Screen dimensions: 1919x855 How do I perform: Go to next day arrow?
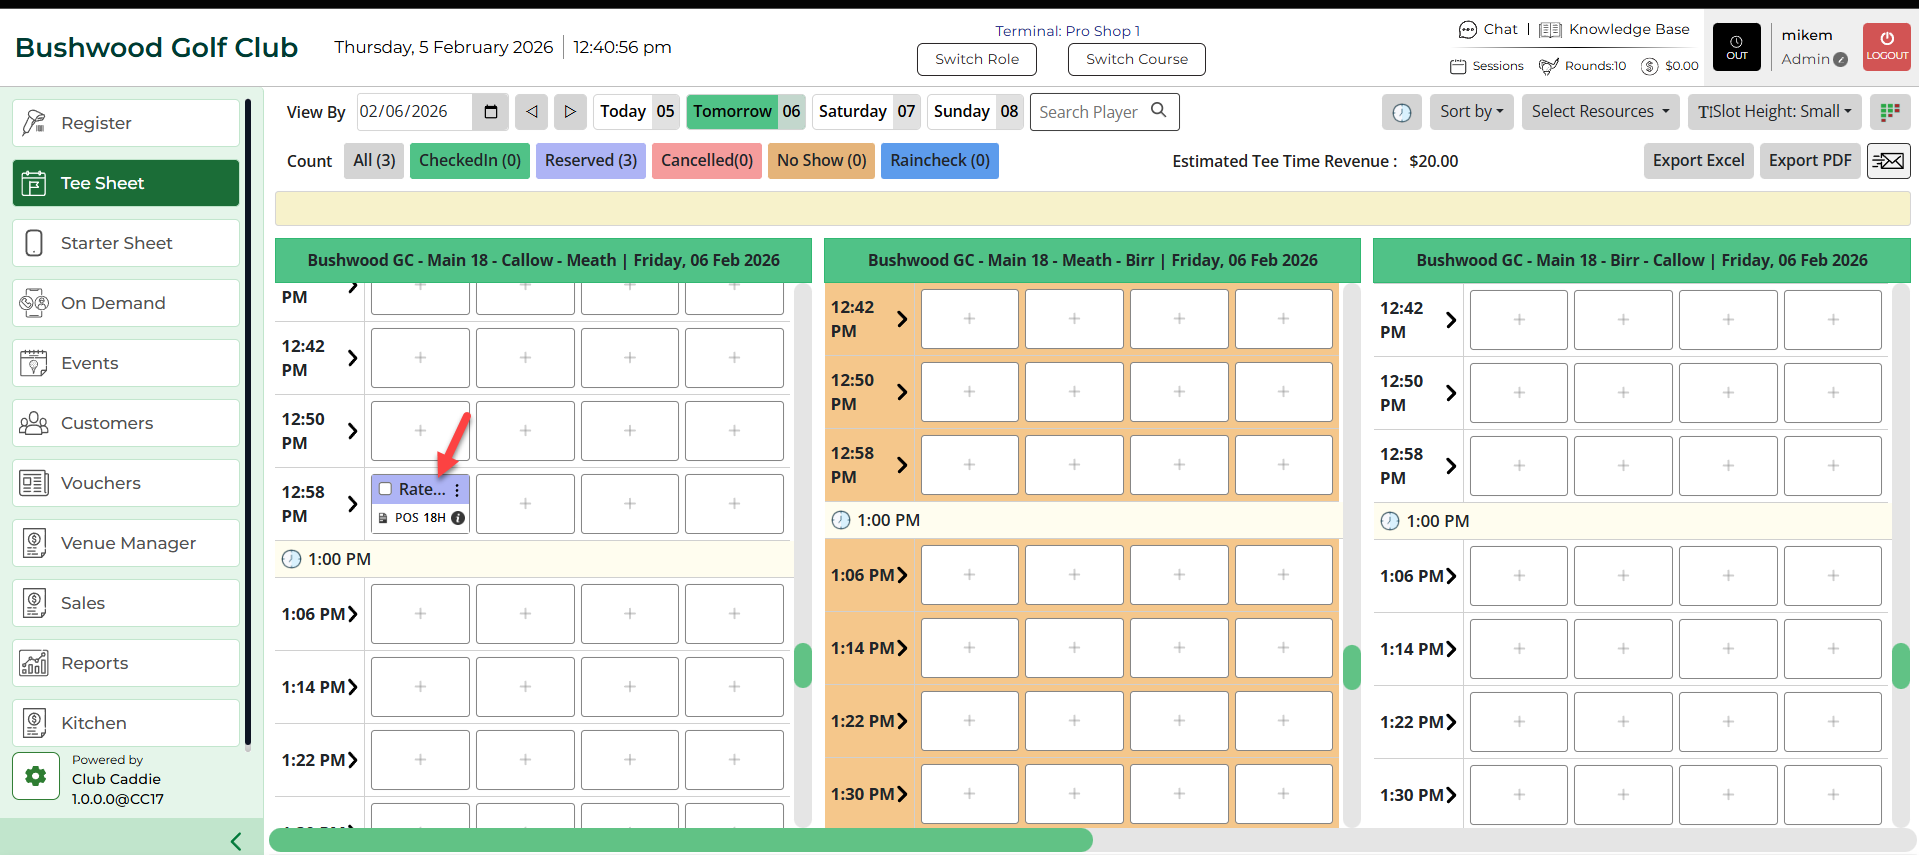pyautogui.click(x=570, y=112)
